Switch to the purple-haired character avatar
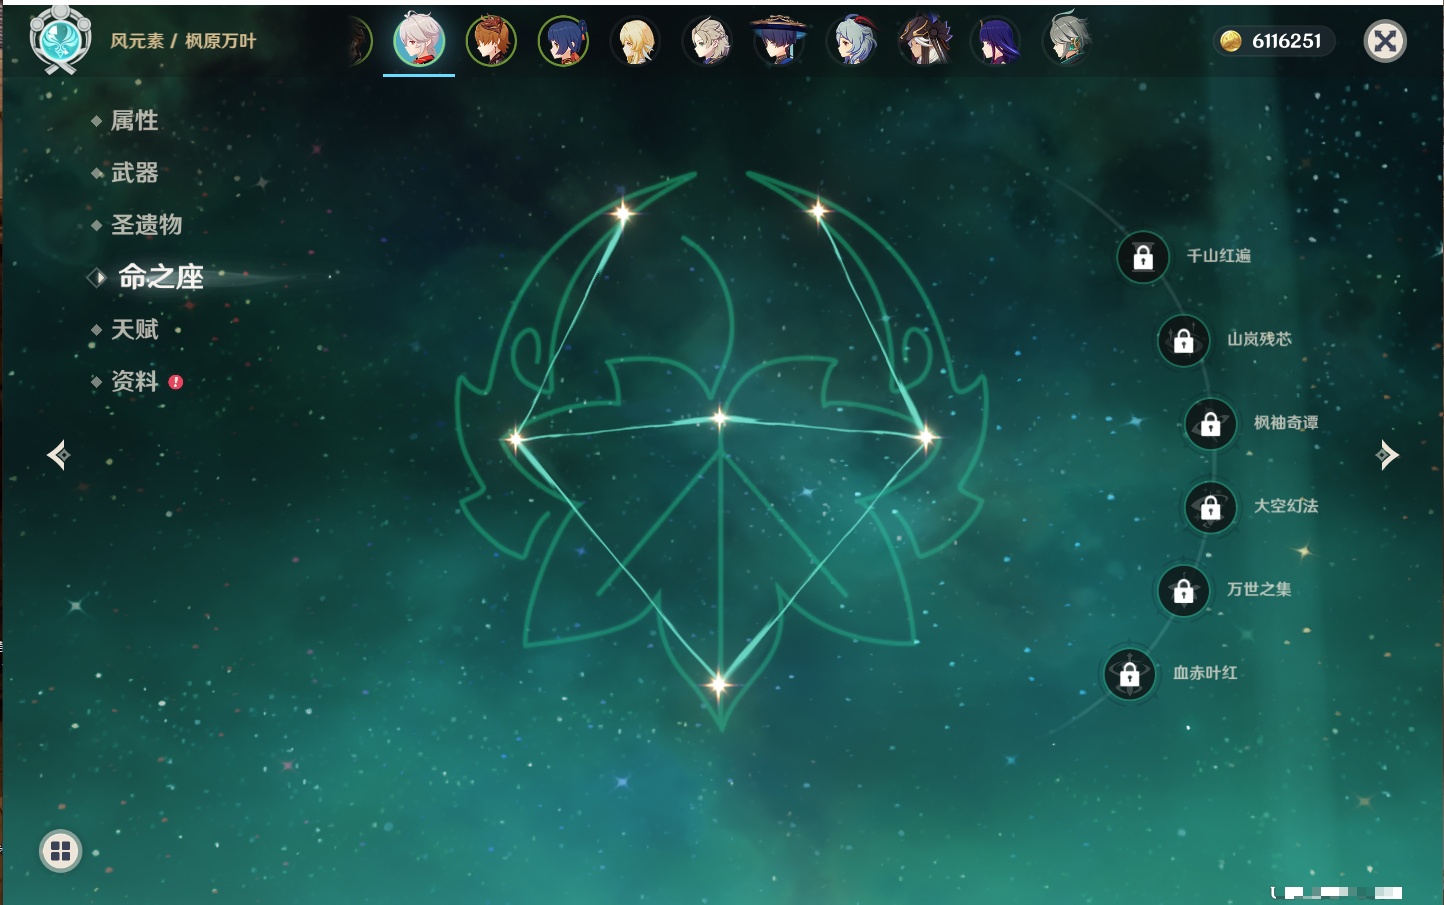Screen dimensions: 1444x905 point(997,41)
